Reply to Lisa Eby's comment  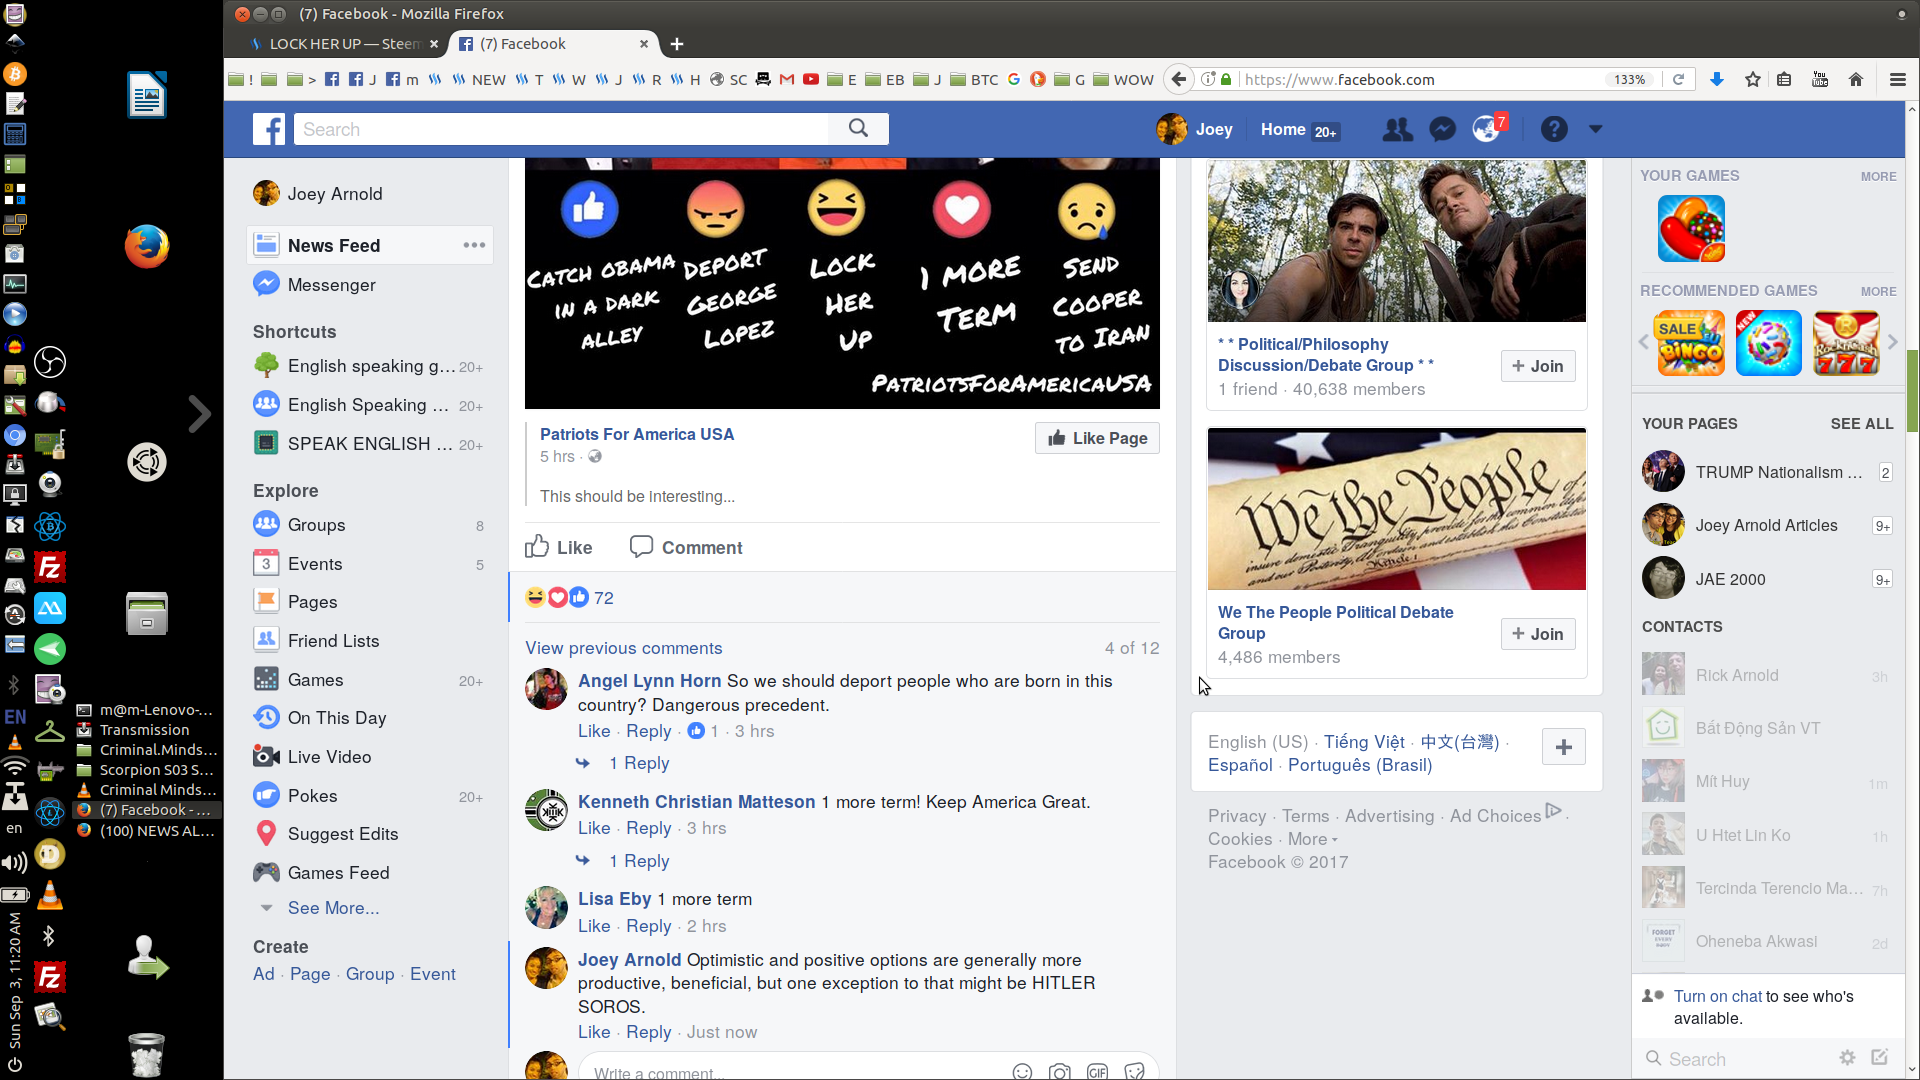[649, 926]
